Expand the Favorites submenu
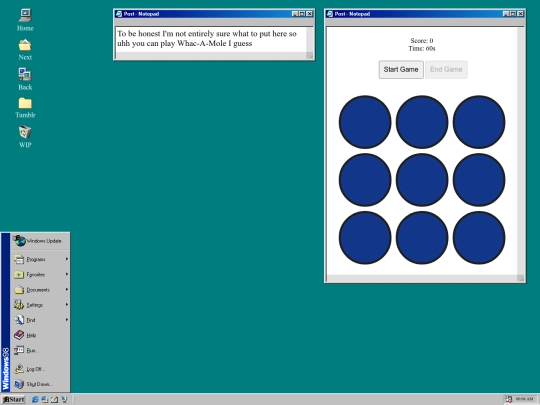Screen dimensions: 540x405 [x=40, y=274]
